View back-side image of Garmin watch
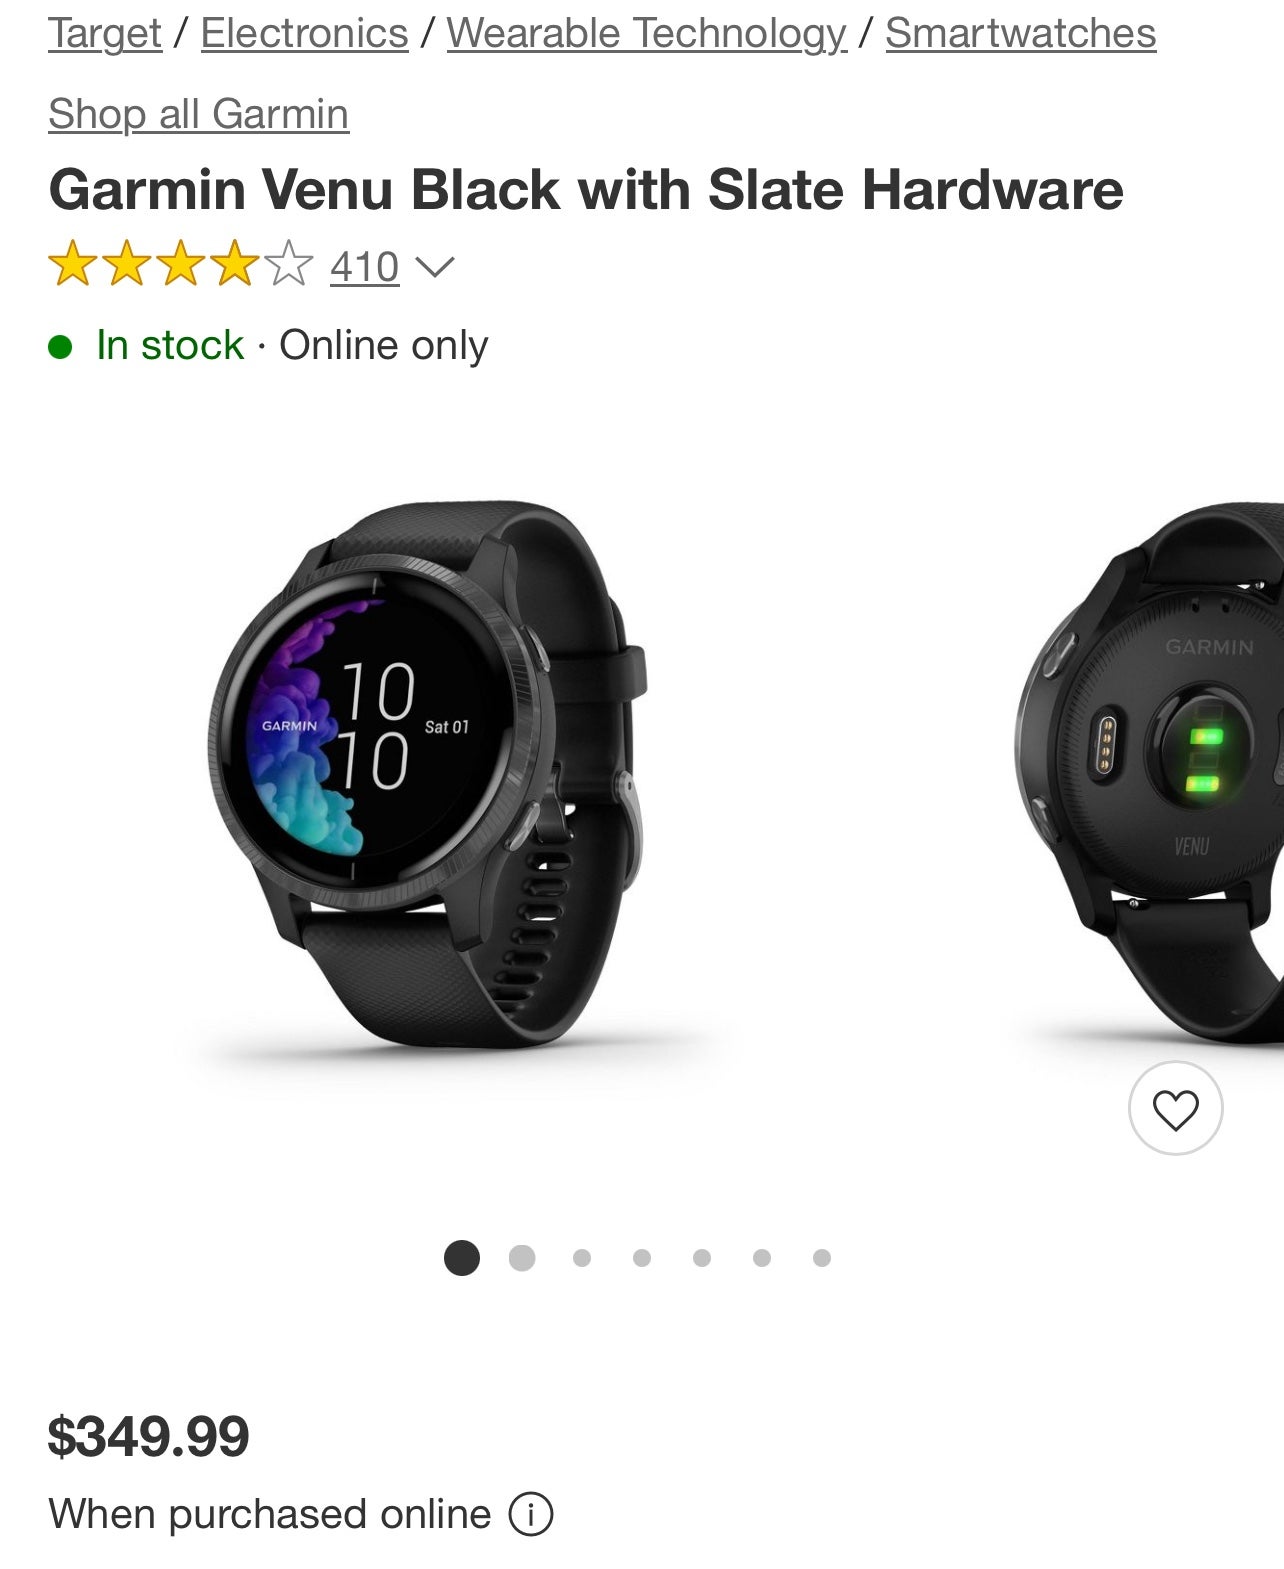The width and height of the screenshot is (1284, 1569). tap(1150, 775)
